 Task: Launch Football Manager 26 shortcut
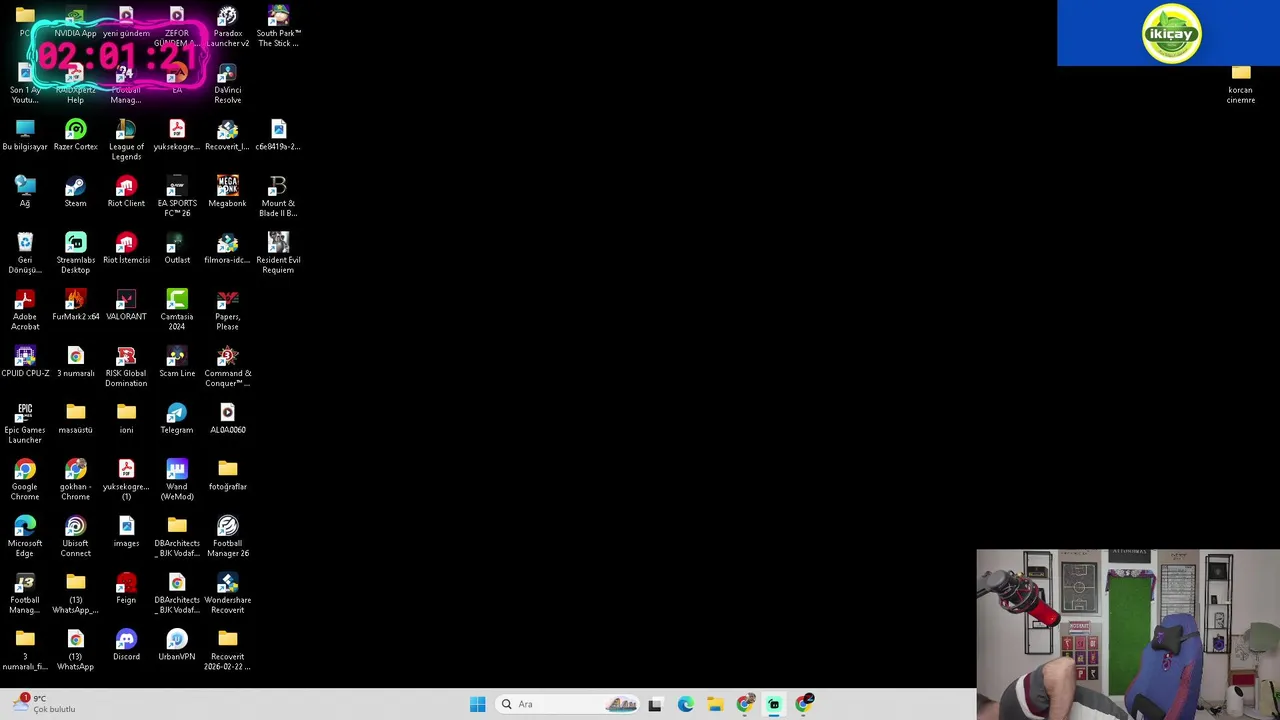227,537
